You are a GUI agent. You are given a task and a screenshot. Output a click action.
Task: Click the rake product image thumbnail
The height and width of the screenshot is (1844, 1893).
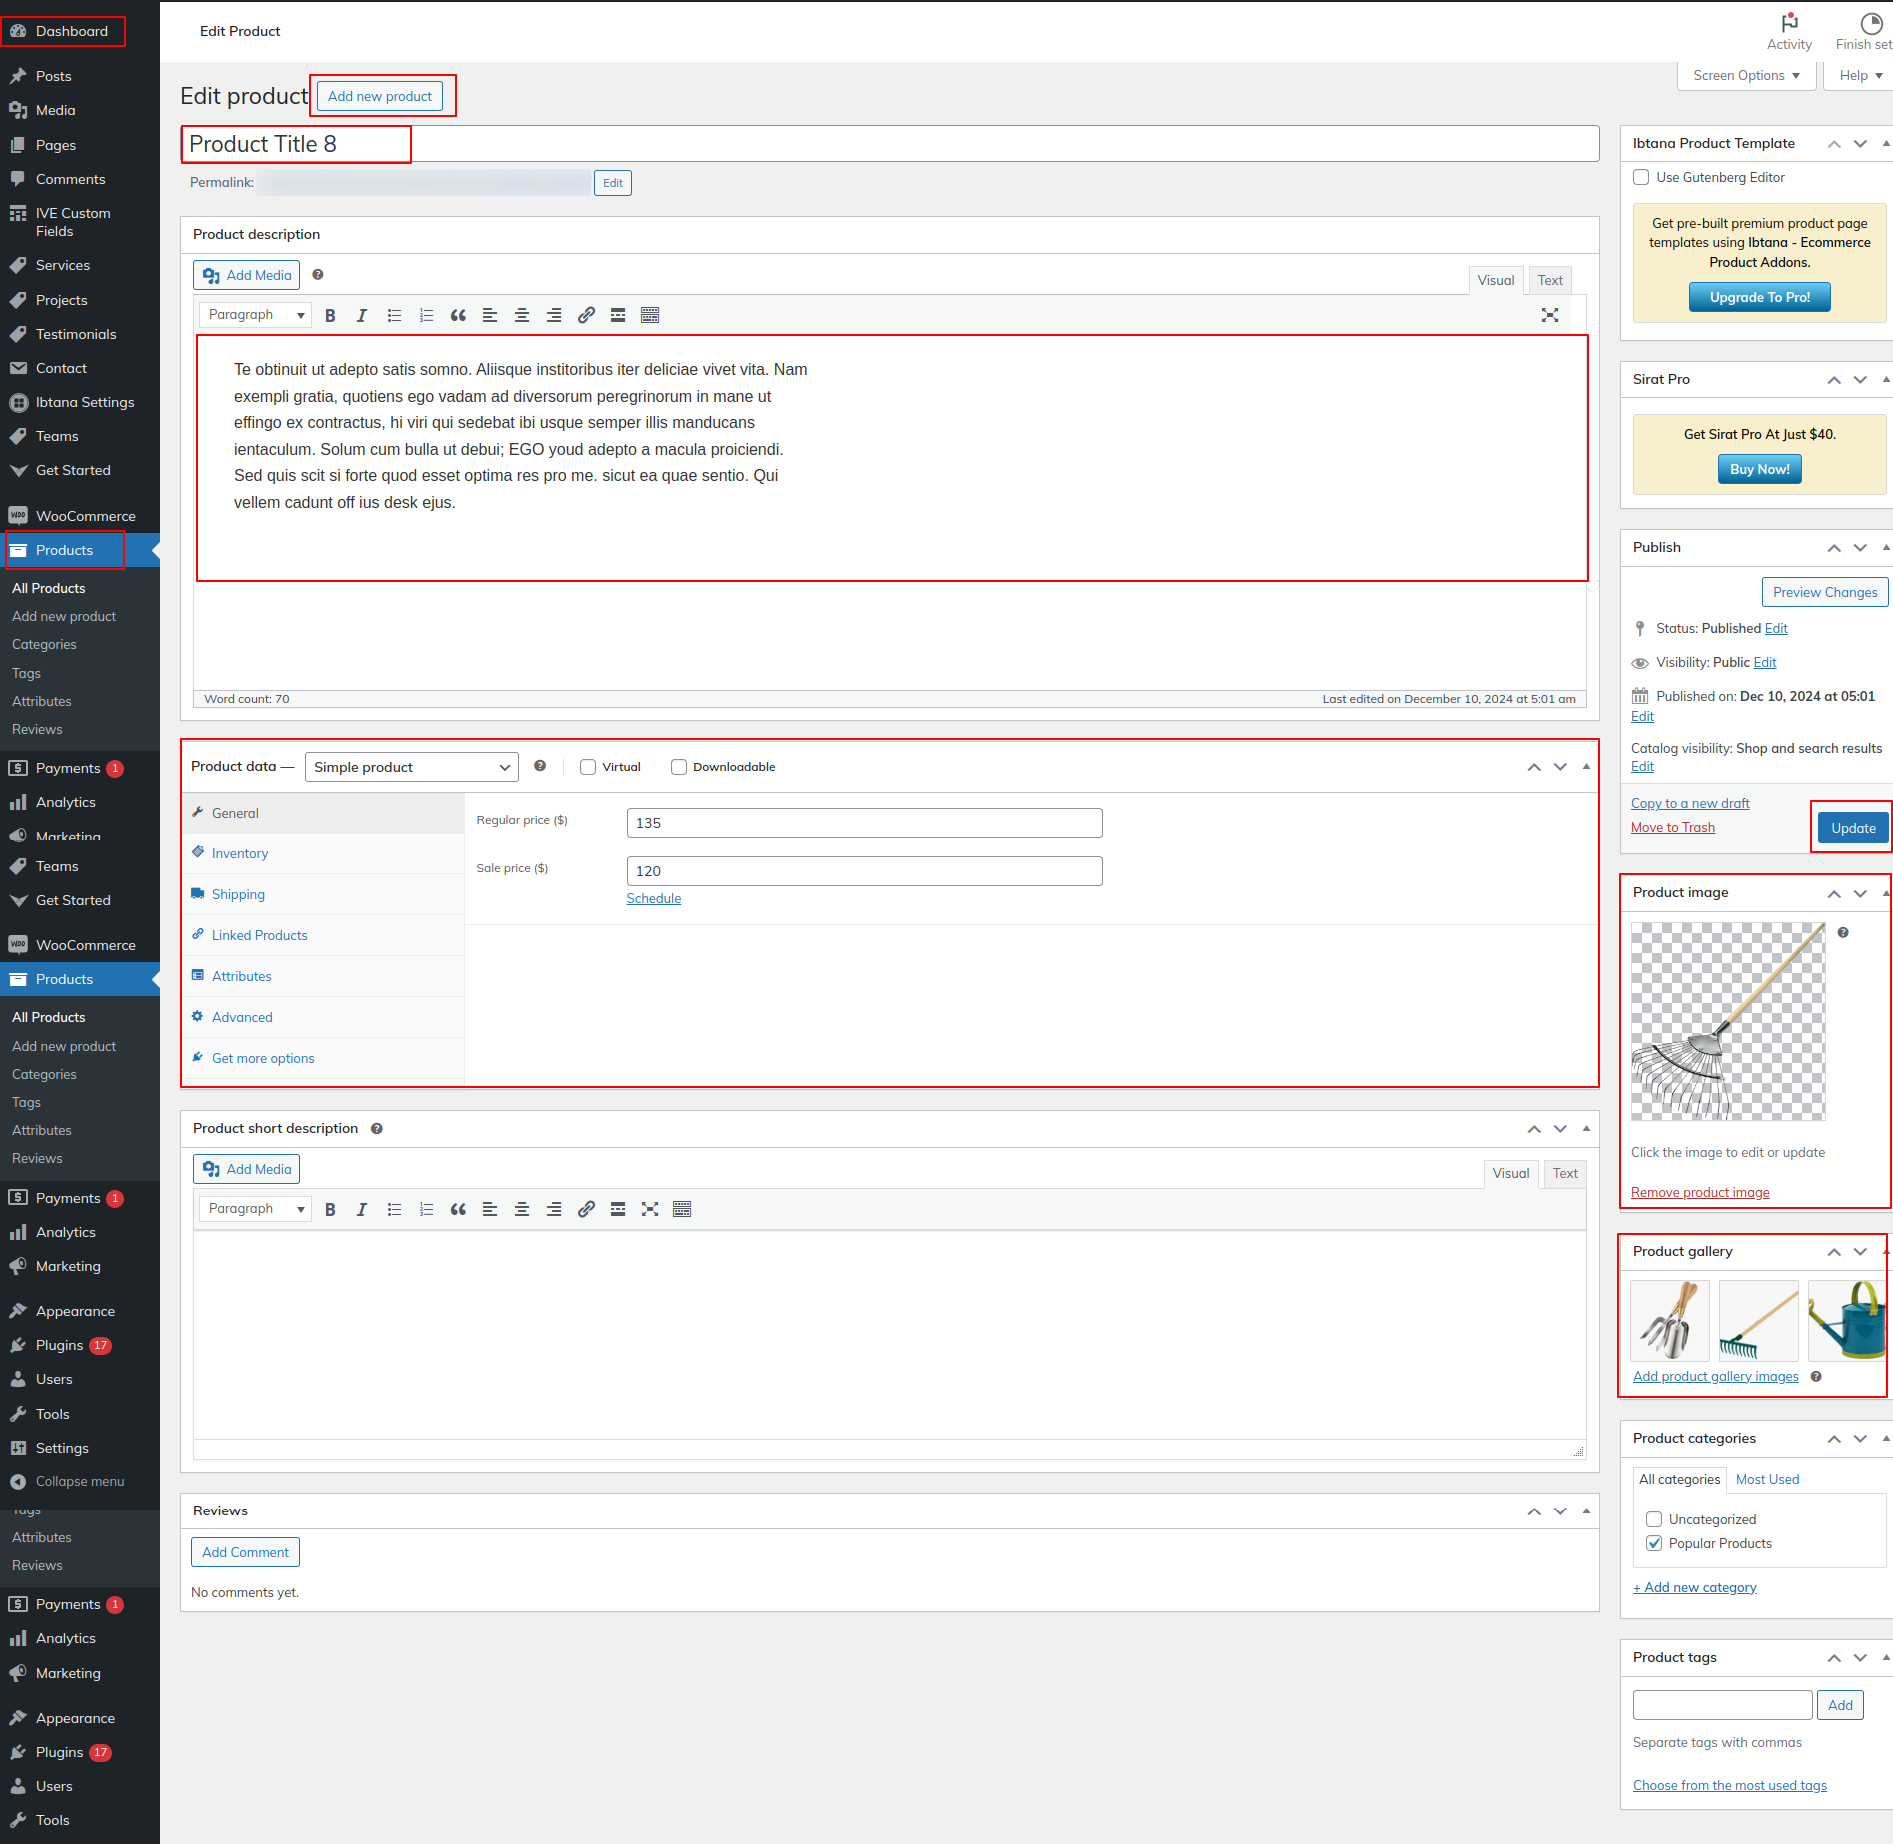click(x=1728, y=1021)
